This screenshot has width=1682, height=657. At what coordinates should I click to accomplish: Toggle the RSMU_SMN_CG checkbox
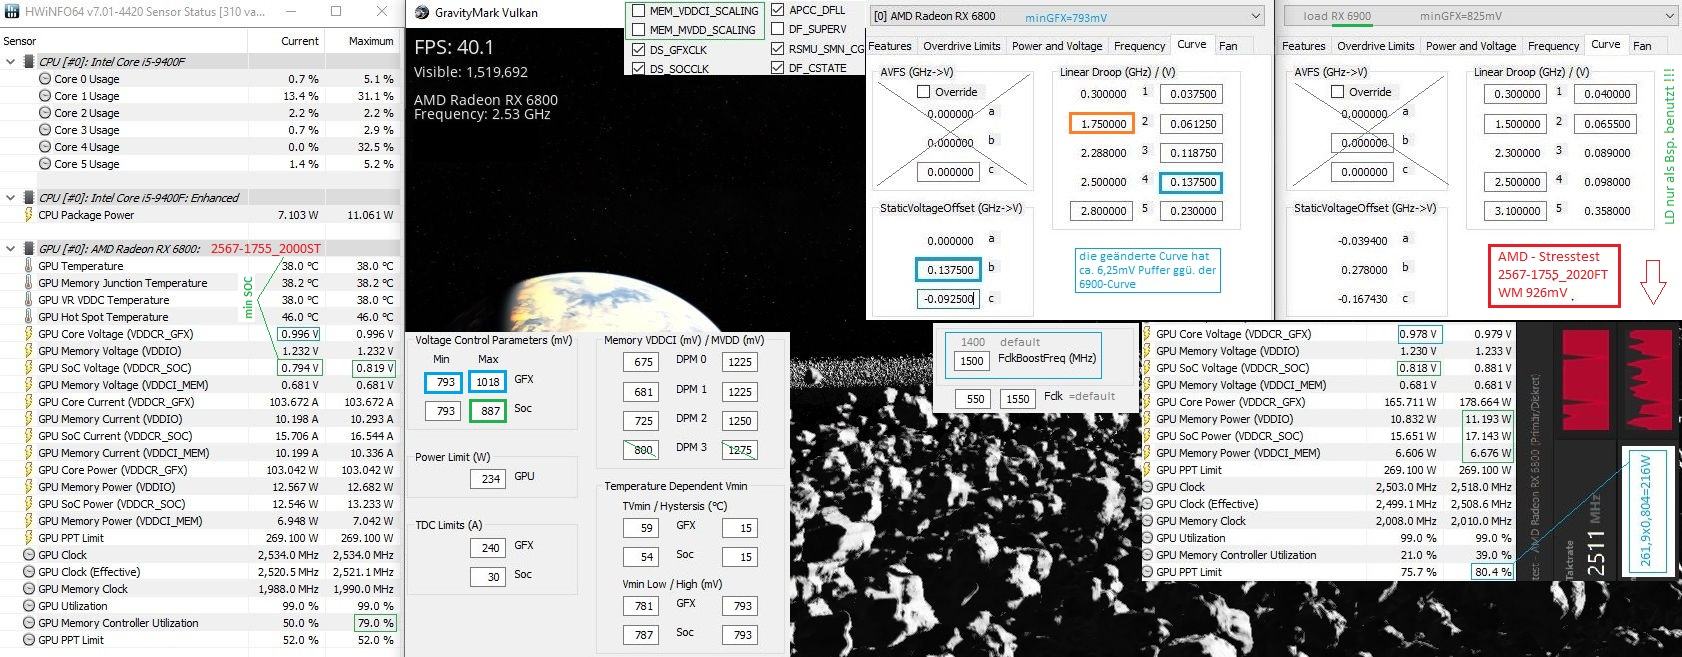point(777,48)
